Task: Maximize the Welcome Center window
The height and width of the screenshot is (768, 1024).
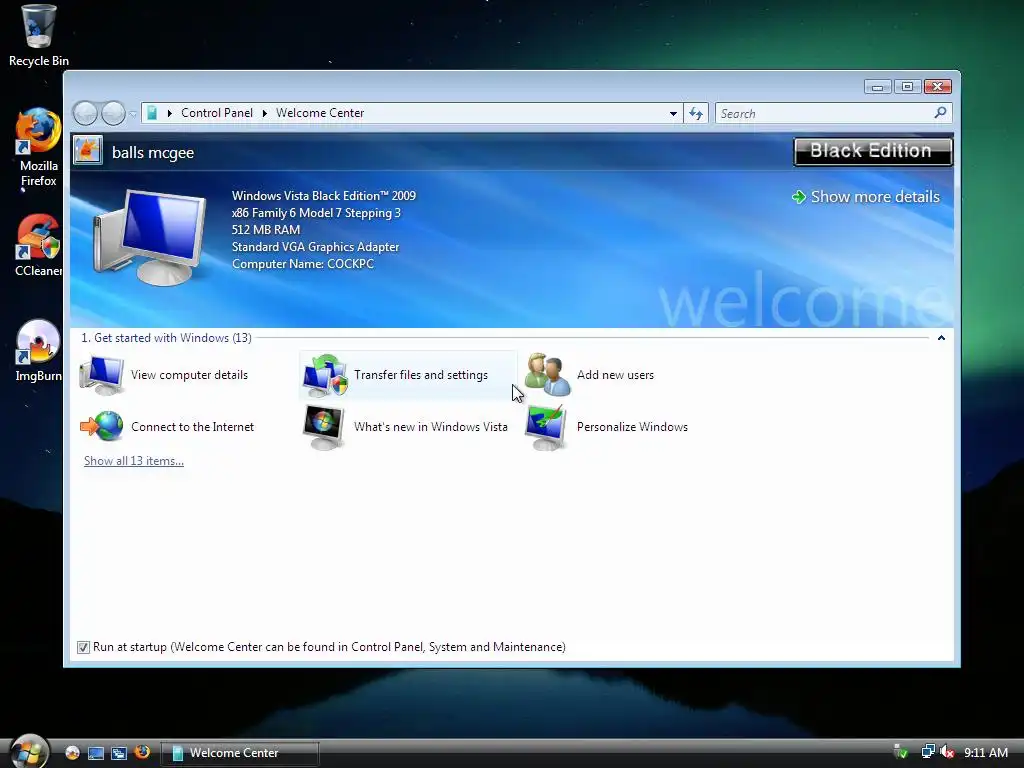Action: [907, 87]
